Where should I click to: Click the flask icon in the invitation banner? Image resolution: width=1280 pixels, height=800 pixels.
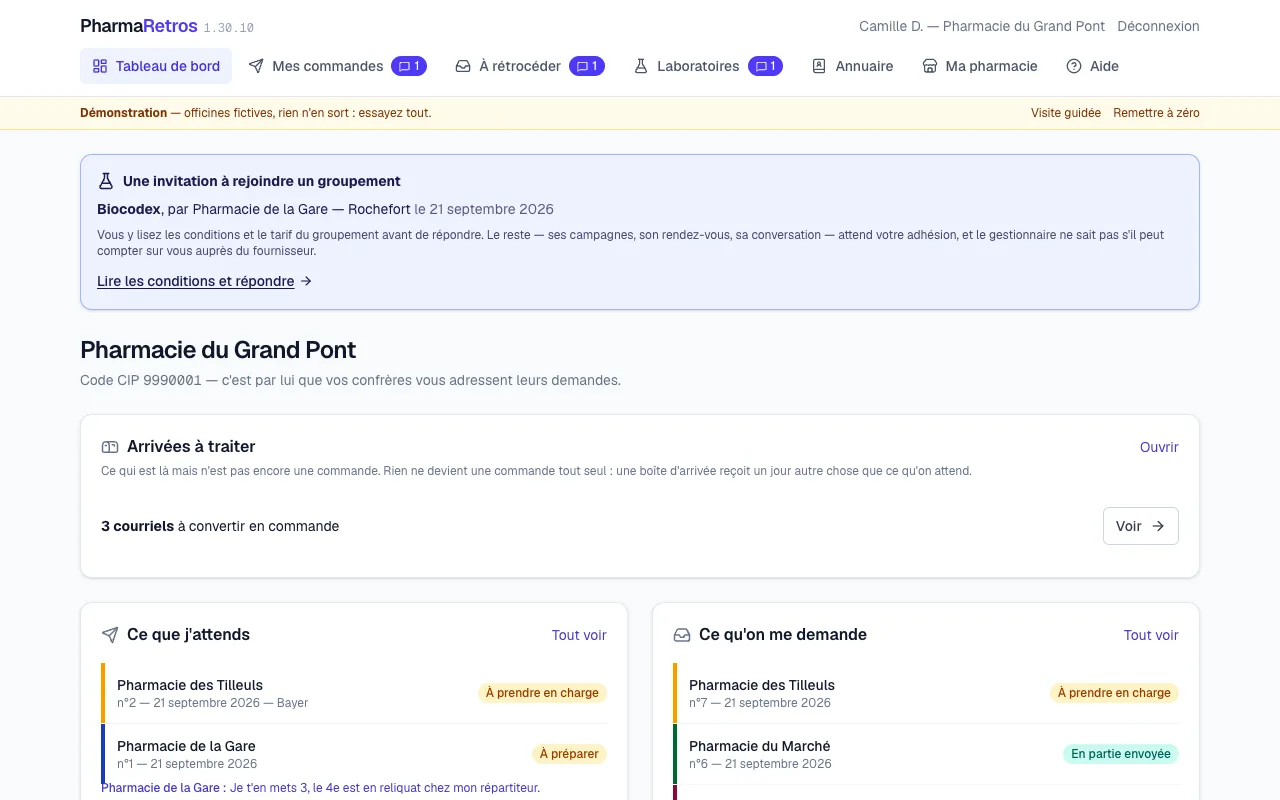click(106, 181)
